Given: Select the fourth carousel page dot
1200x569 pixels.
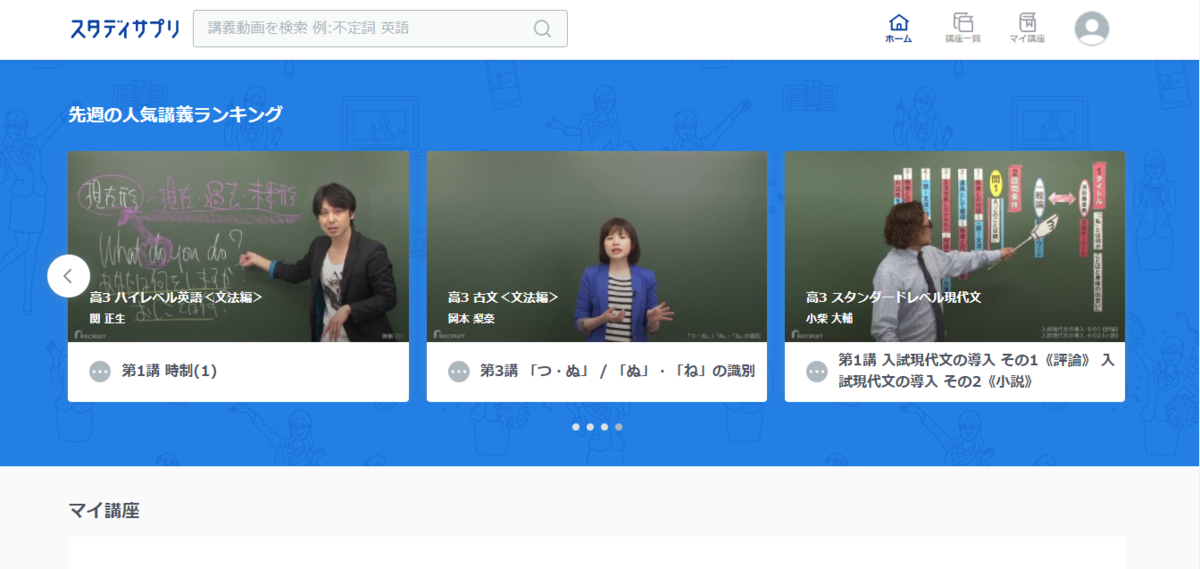Looking at the screenshot, I should 618,427.
